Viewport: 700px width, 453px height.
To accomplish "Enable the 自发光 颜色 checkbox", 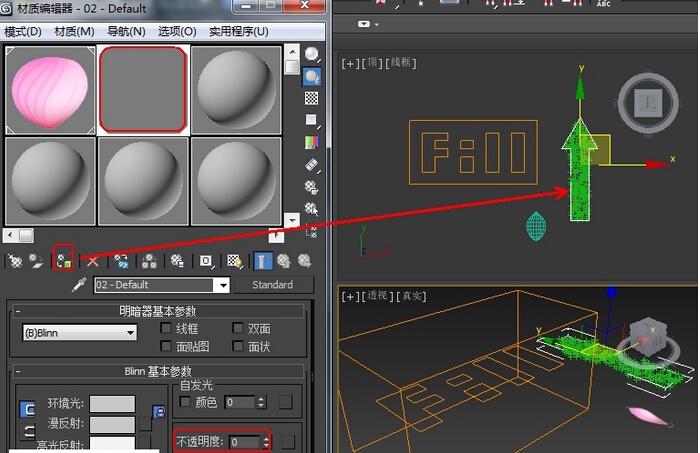I will click(x=185, y=402).
